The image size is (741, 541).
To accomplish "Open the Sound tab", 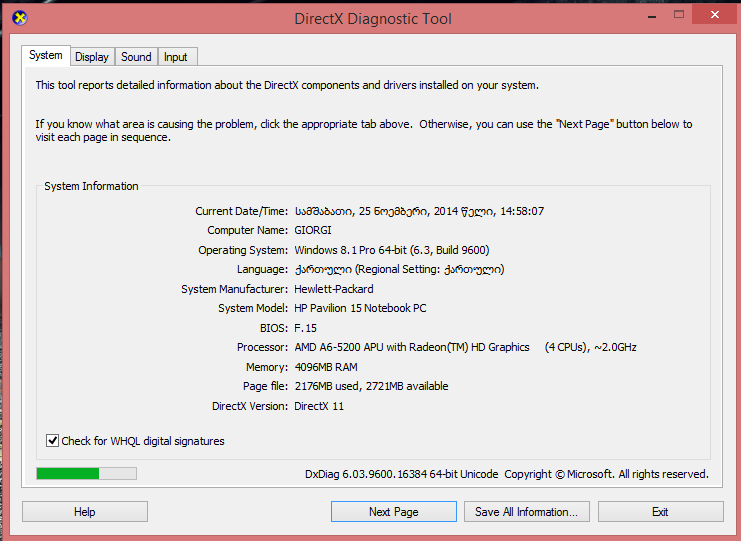I will pos(136,57).
